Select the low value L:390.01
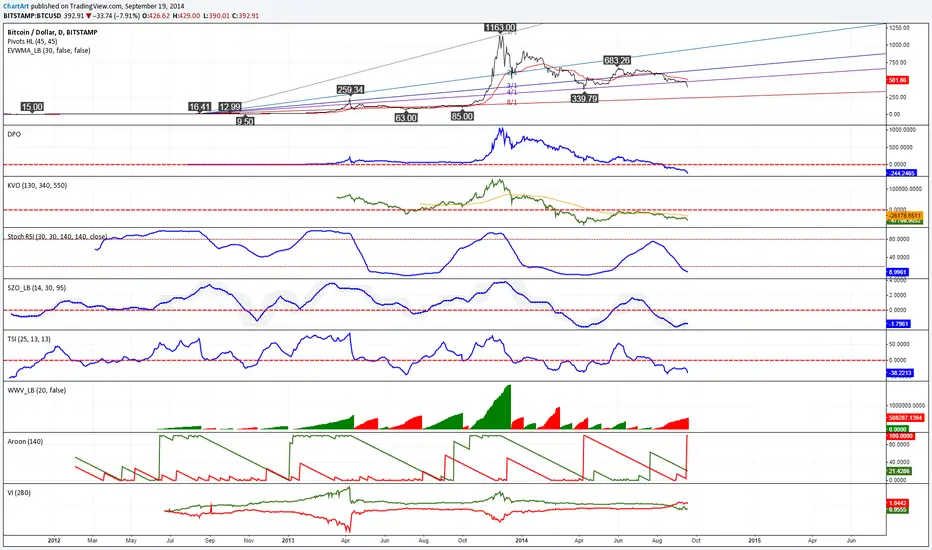The height and width of the screenshot is (550, 932). click(216, 15)
